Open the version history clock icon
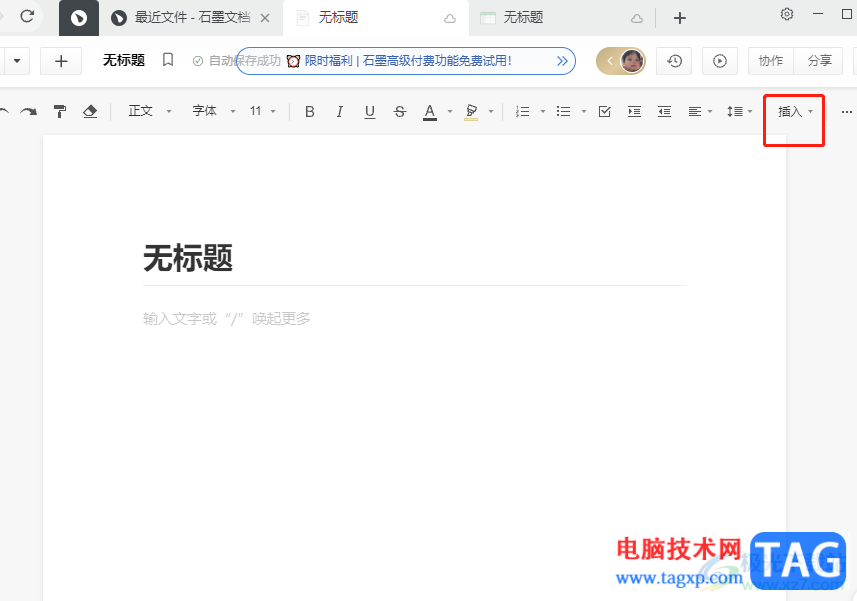 (674, 61)
